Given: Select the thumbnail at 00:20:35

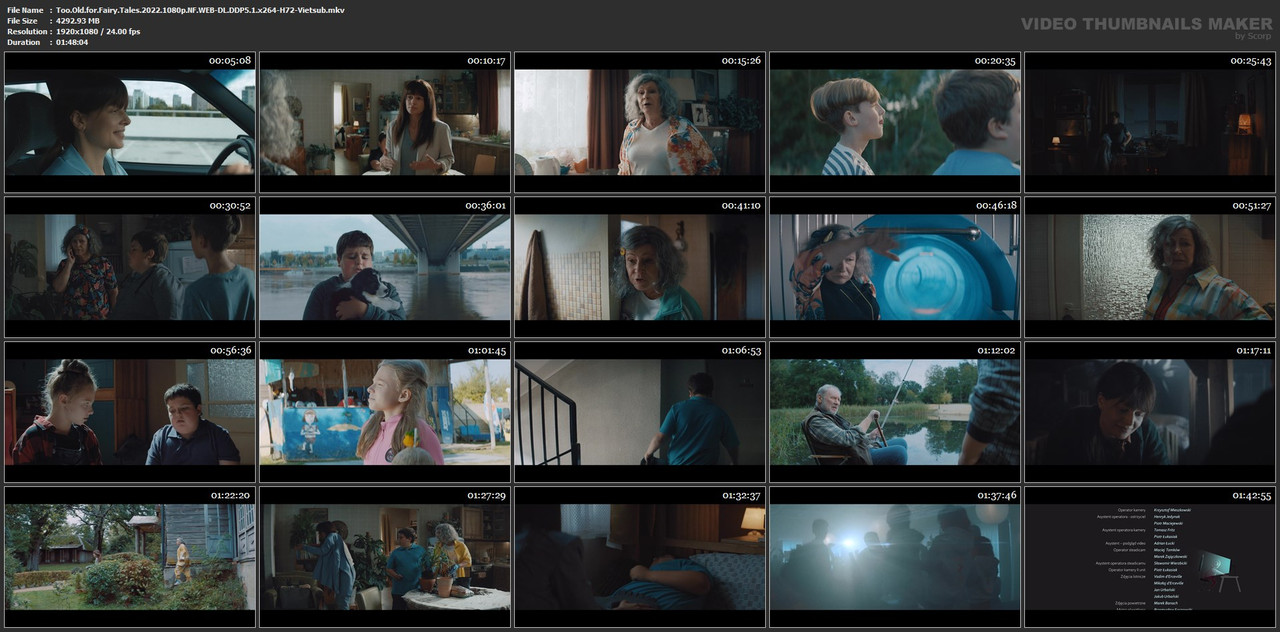Looking at the screenshot, I should point(895,122).
